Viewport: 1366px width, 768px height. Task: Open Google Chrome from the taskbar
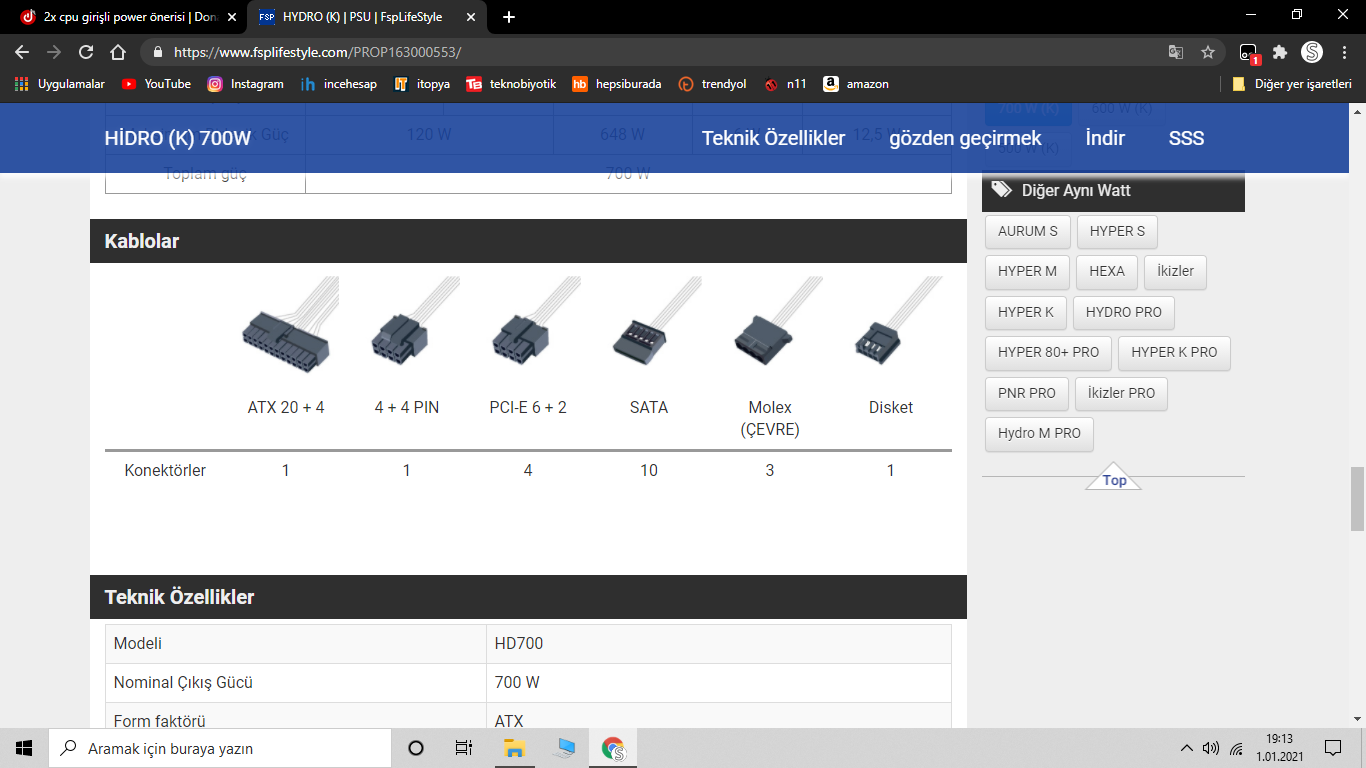click(x=613, y=748)
